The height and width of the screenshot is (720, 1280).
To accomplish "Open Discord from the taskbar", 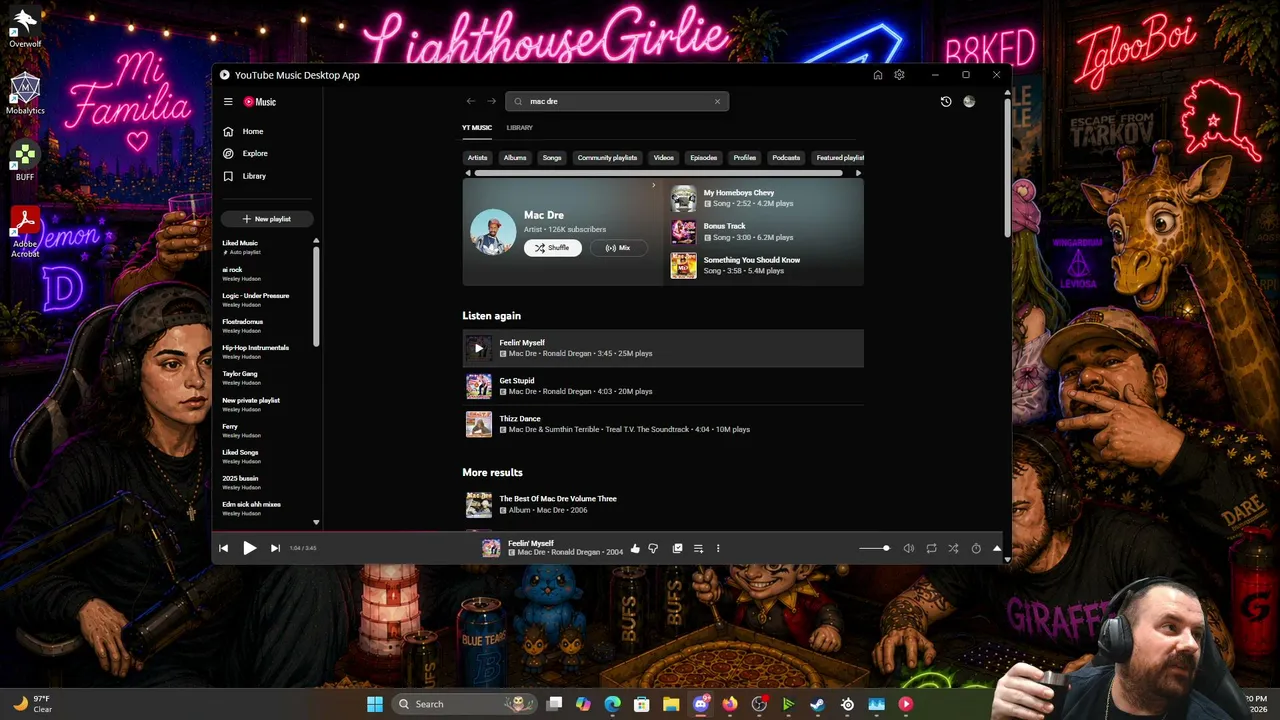I will click(701, 704).
